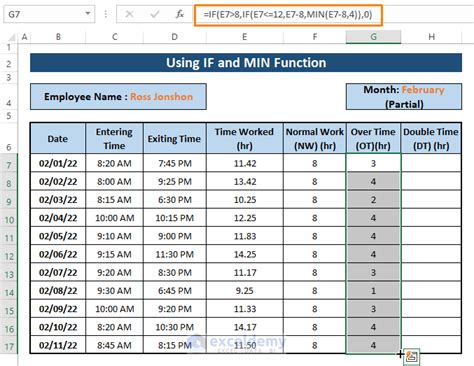Image resolution: width=474 pixels, height=366 pixels.
Task: Select entering time cell 9:30 AM
Action: click(x=115, y=291)
